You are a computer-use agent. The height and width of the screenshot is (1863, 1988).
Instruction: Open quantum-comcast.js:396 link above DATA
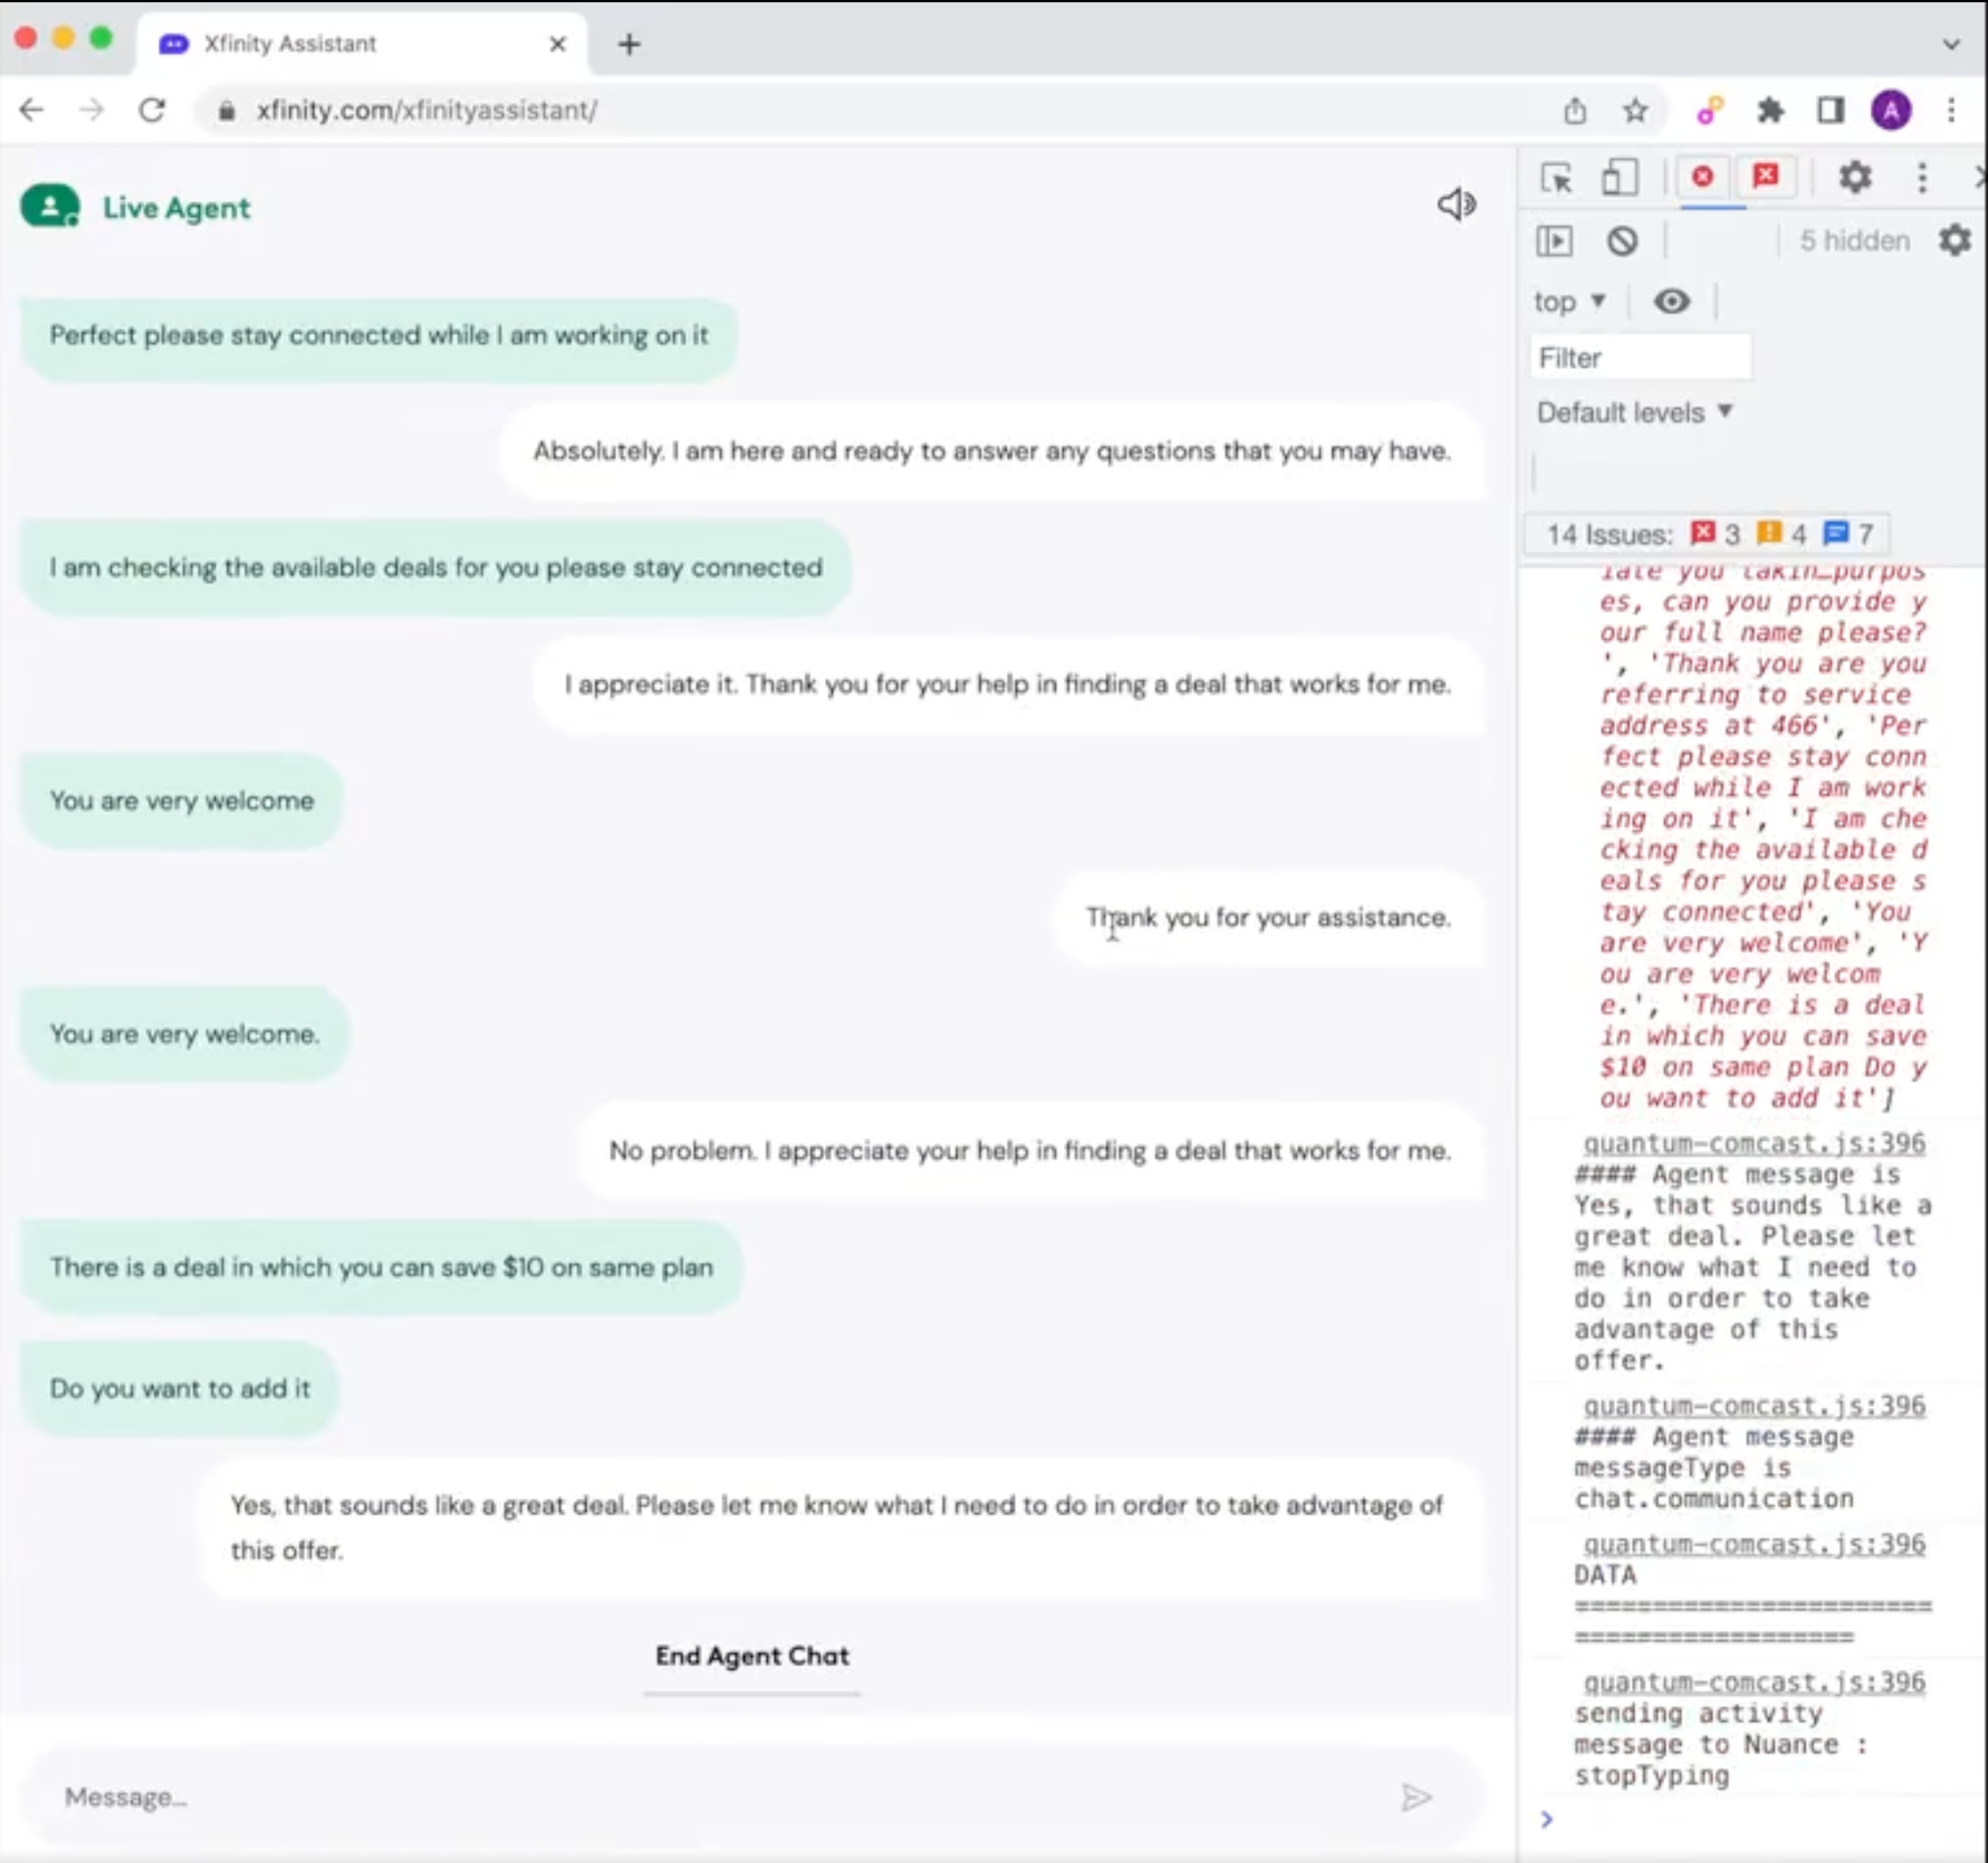pyautogui.click(x=1754, y=1543)
